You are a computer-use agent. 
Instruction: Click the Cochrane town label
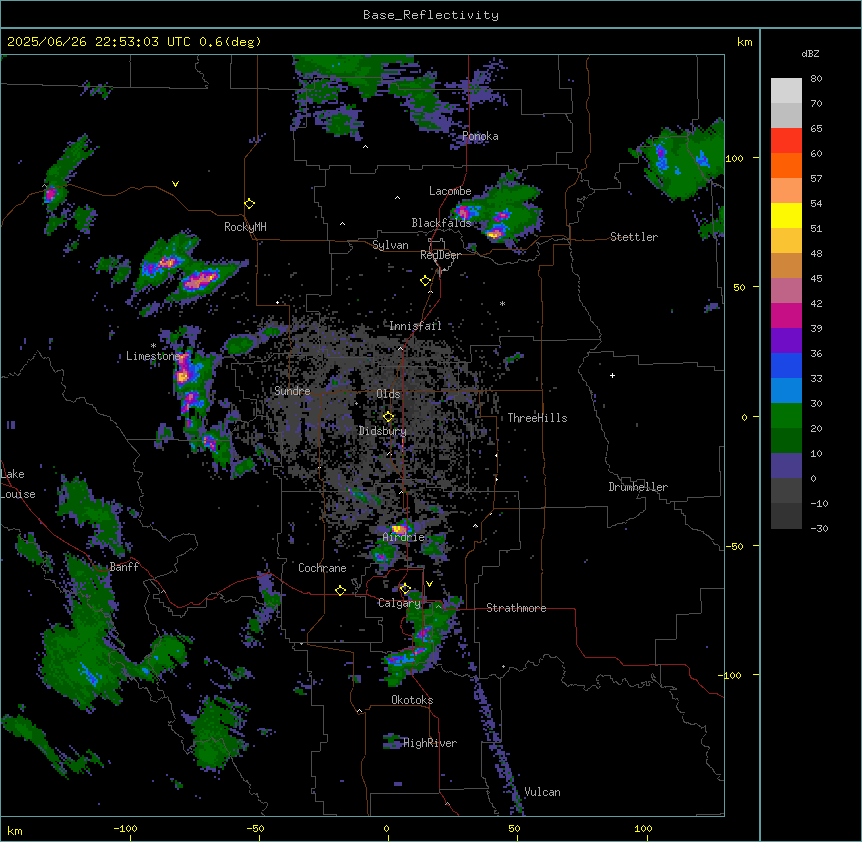click(x=322, y=568)
